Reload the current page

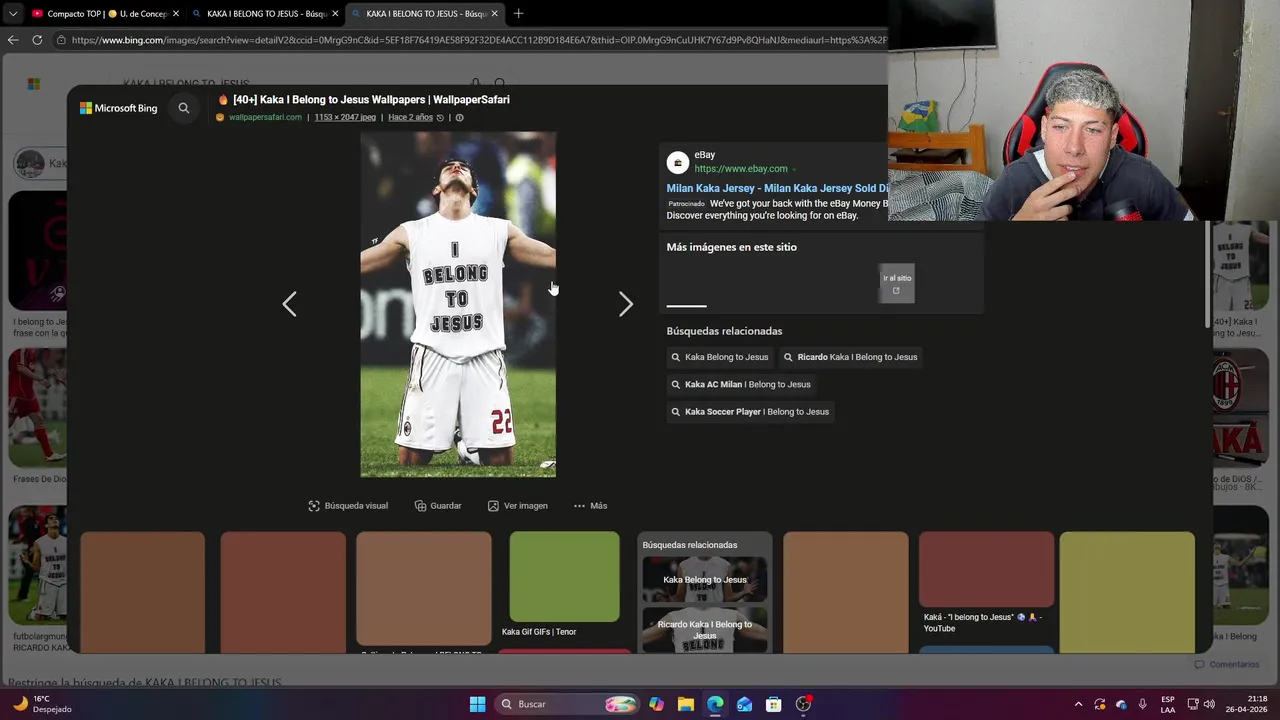37,40
